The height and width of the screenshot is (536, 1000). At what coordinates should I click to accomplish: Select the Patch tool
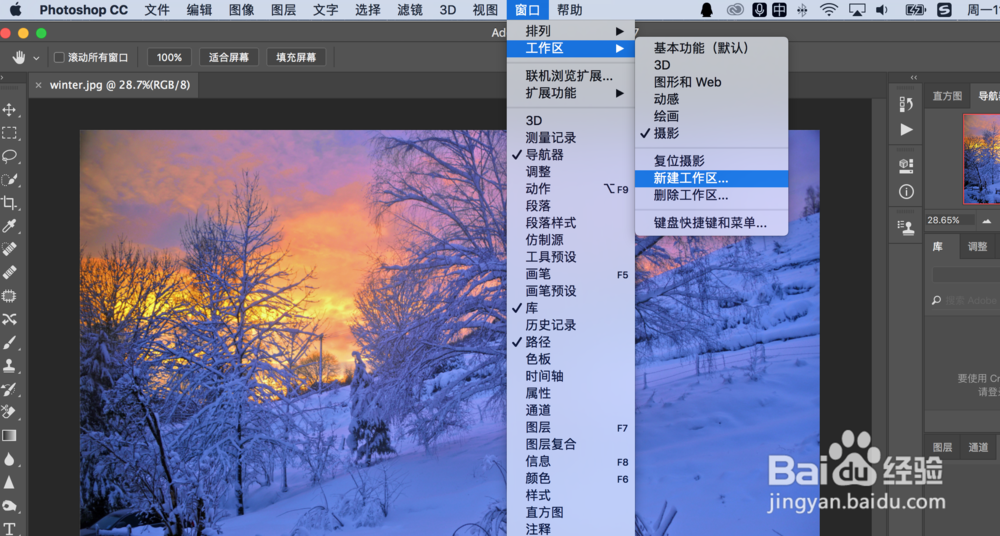(9, 296)
